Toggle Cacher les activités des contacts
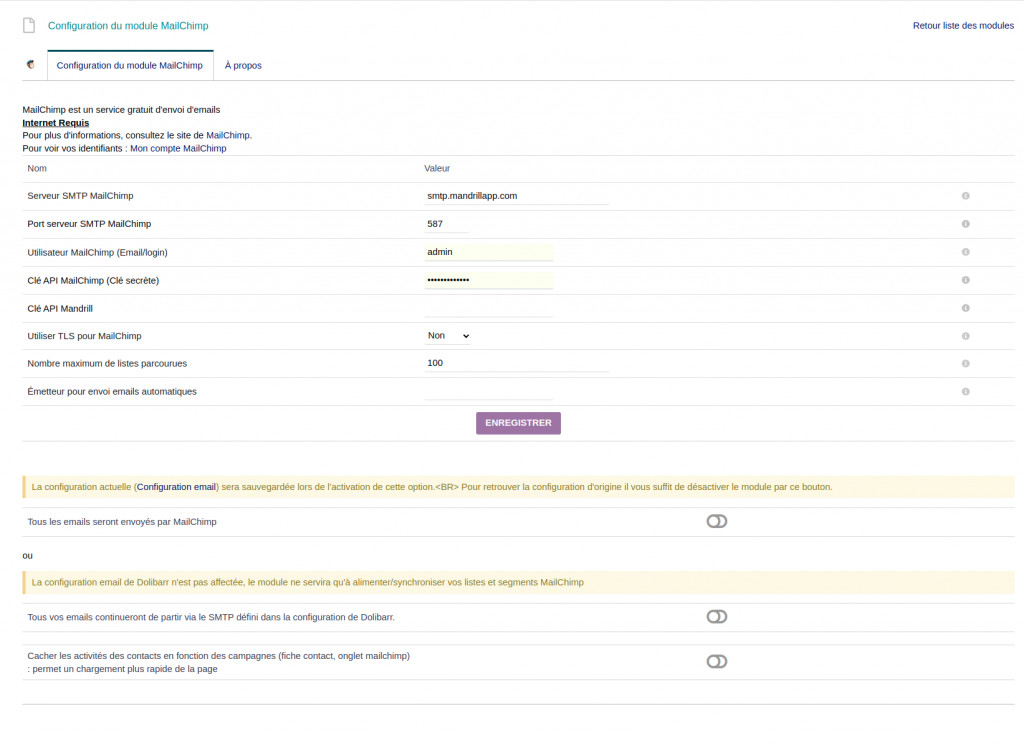1024x745 pixels. (x=716, y=661)
